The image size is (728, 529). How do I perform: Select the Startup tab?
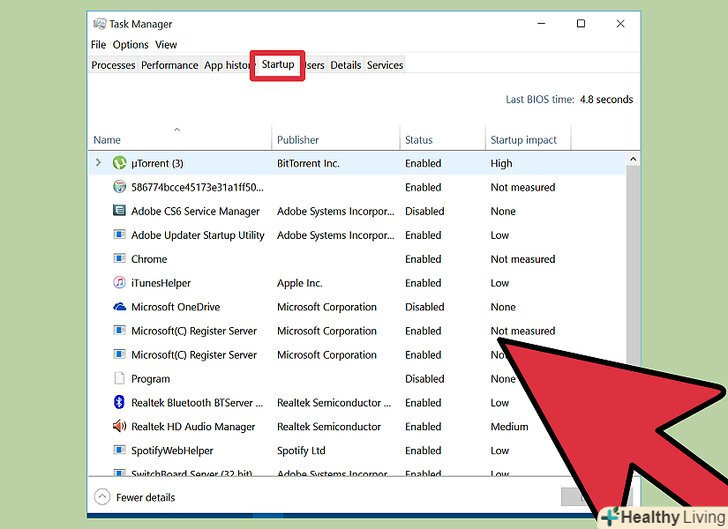278,65
